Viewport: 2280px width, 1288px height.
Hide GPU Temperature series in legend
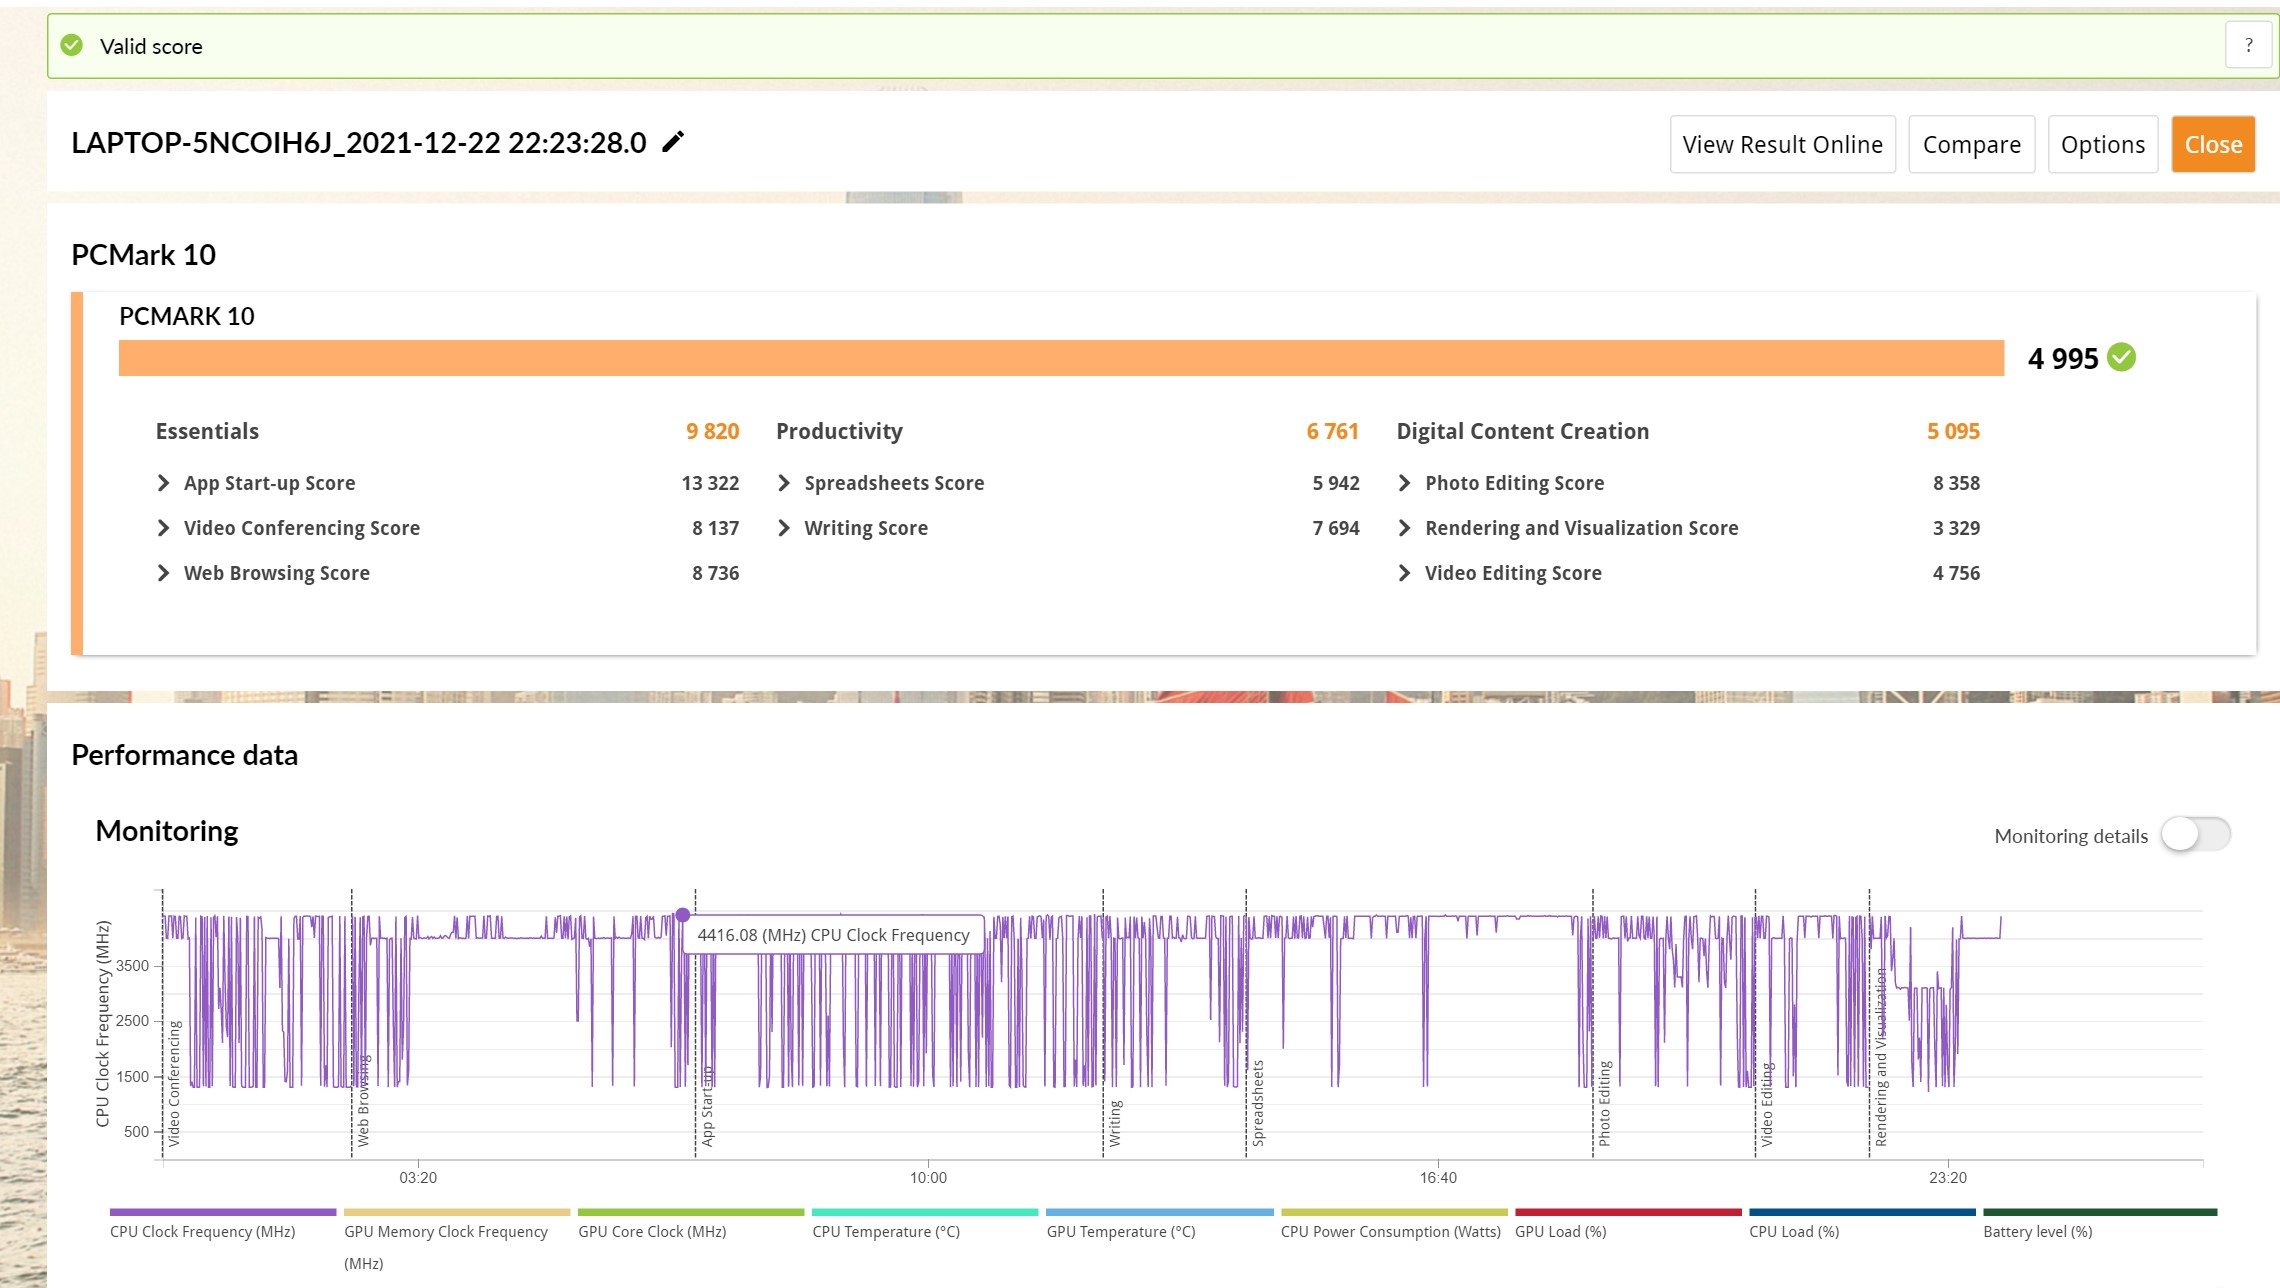(1120, 1231)
